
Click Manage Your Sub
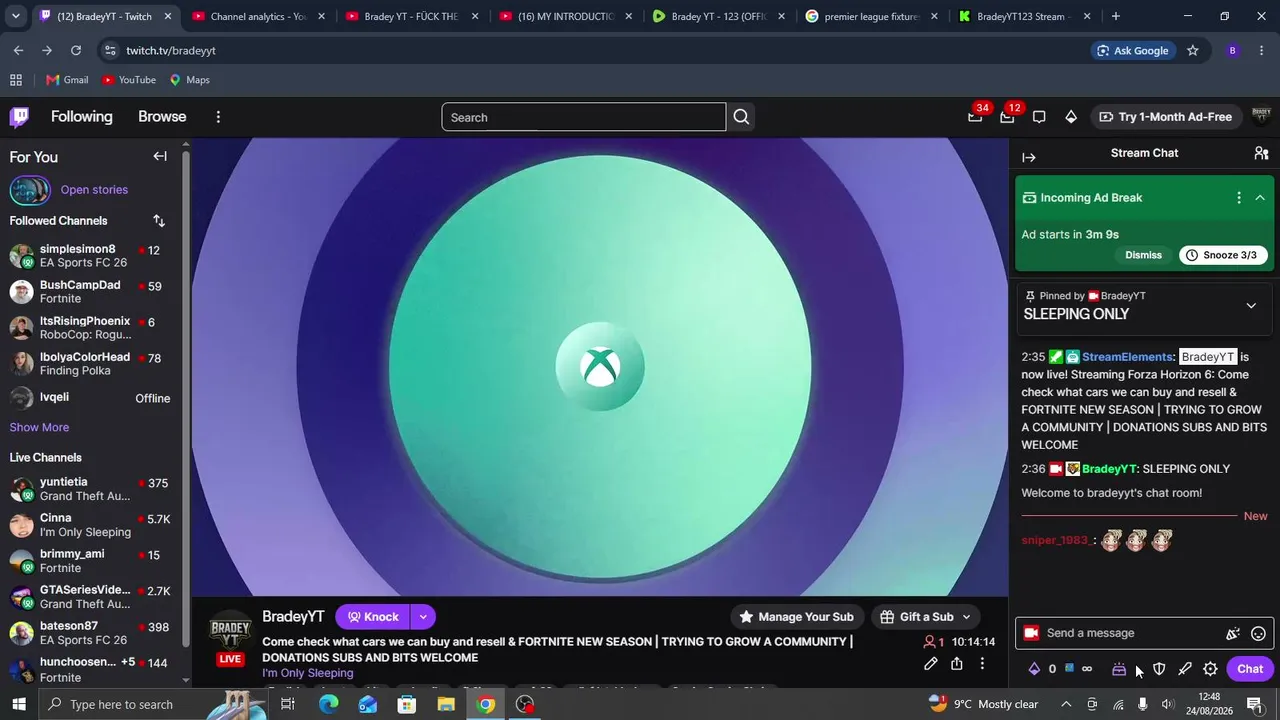pos(796,617)
